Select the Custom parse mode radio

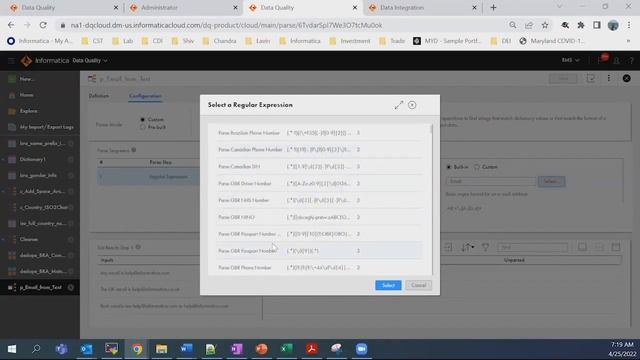(x=142, y=120)
